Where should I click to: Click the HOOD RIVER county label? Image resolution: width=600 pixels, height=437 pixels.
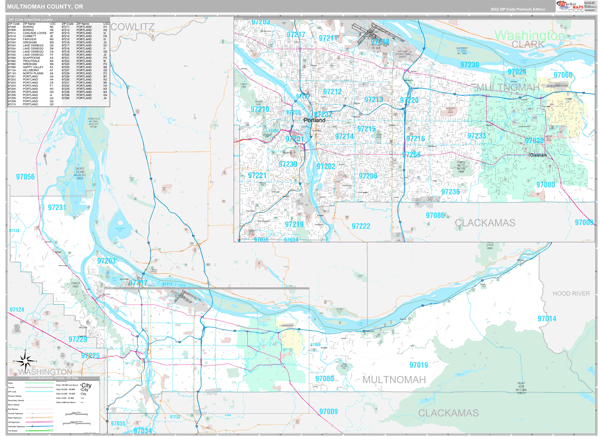click(574, 293)
